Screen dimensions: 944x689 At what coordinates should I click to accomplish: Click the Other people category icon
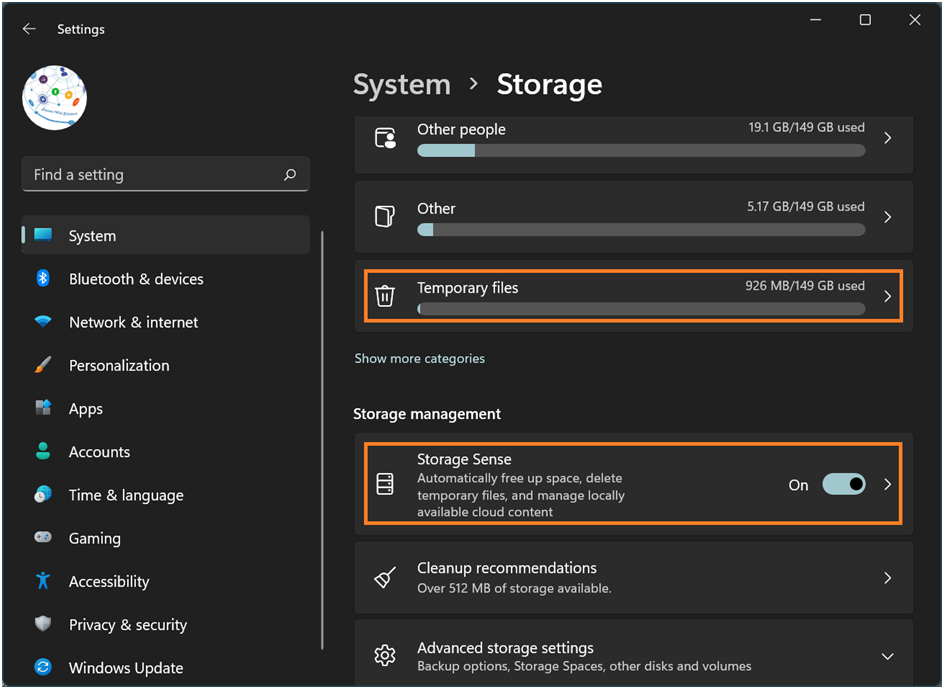385,138
